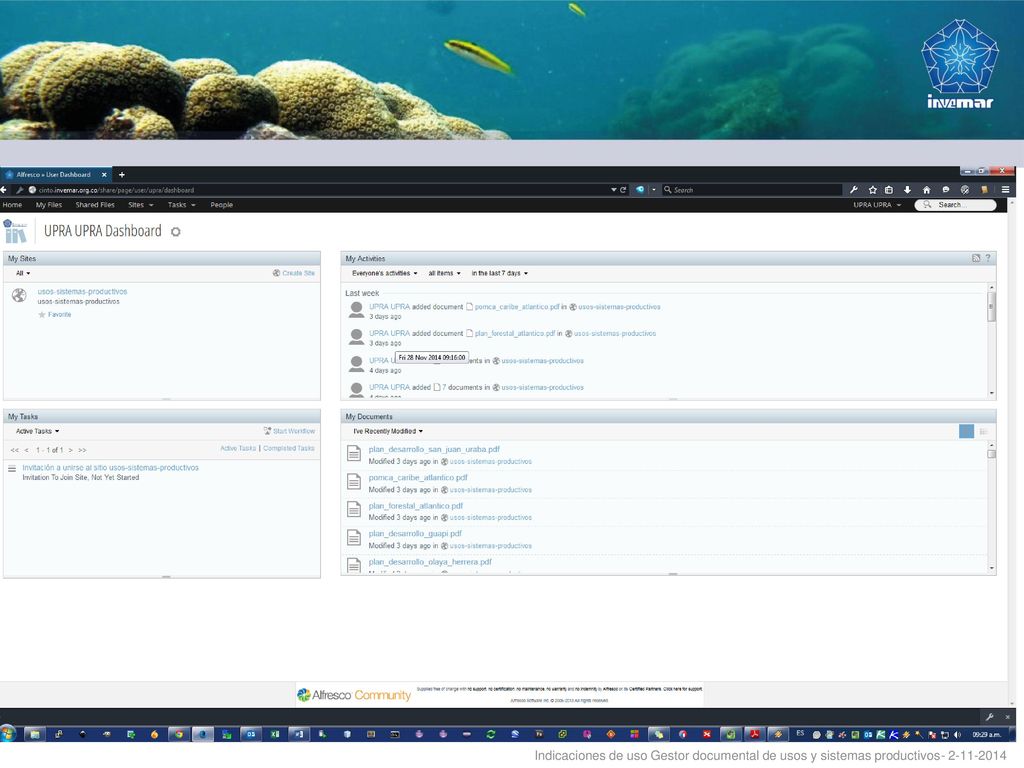Open Excel from the taskbar

[x=275, y=734]
